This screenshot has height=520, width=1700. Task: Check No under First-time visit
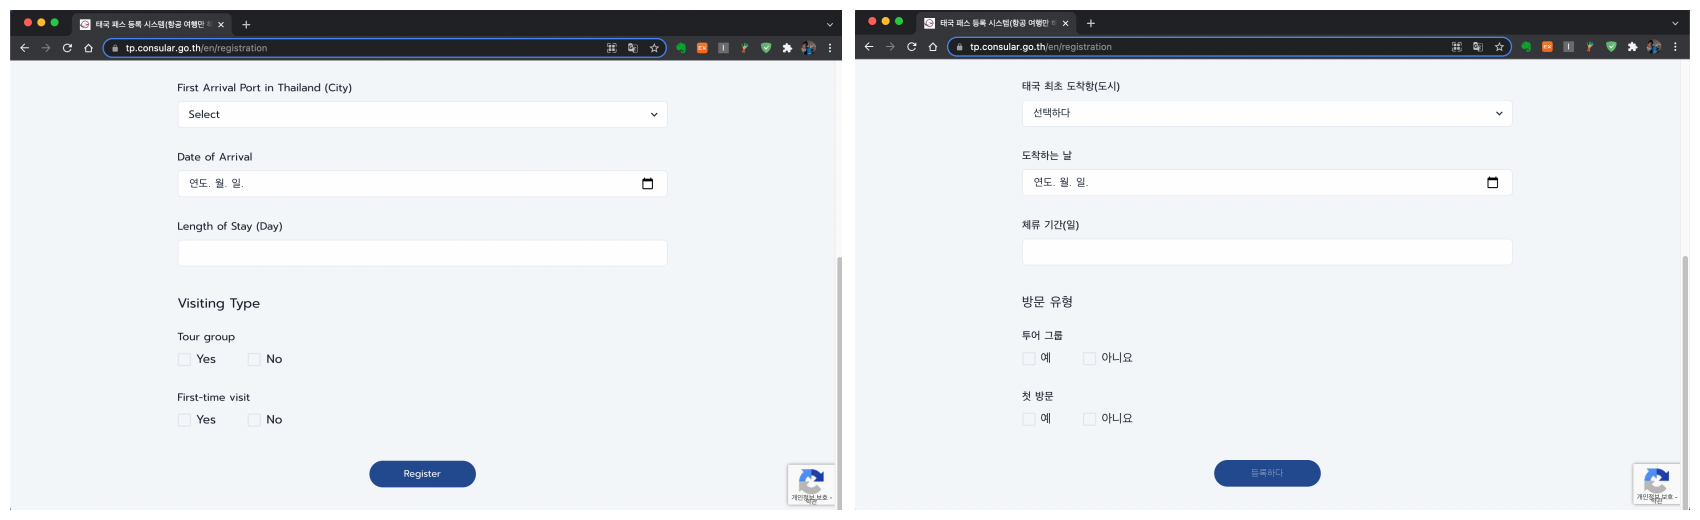254,420
